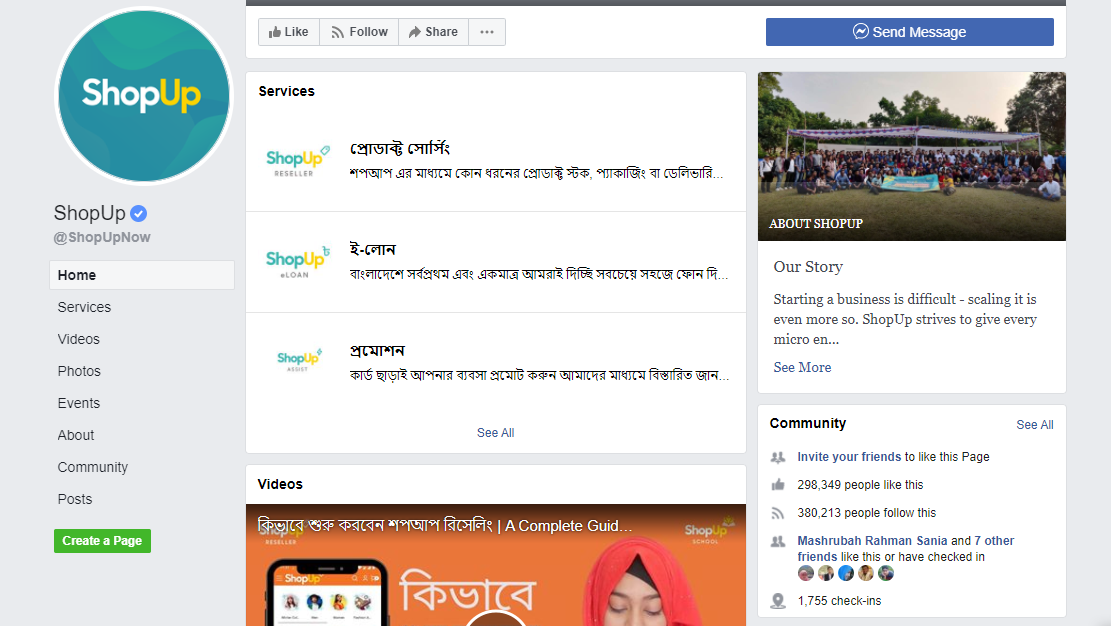Click a friend avatar in Community section

(x=805, y=572)
